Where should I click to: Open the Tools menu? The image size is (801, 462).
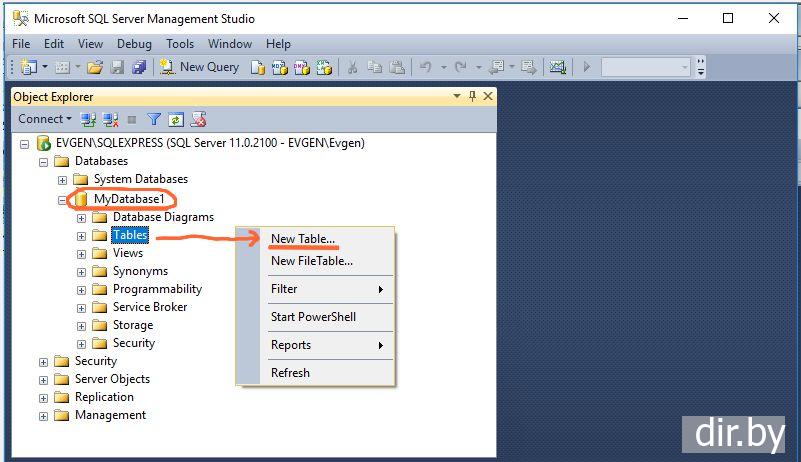pos(180,44)
